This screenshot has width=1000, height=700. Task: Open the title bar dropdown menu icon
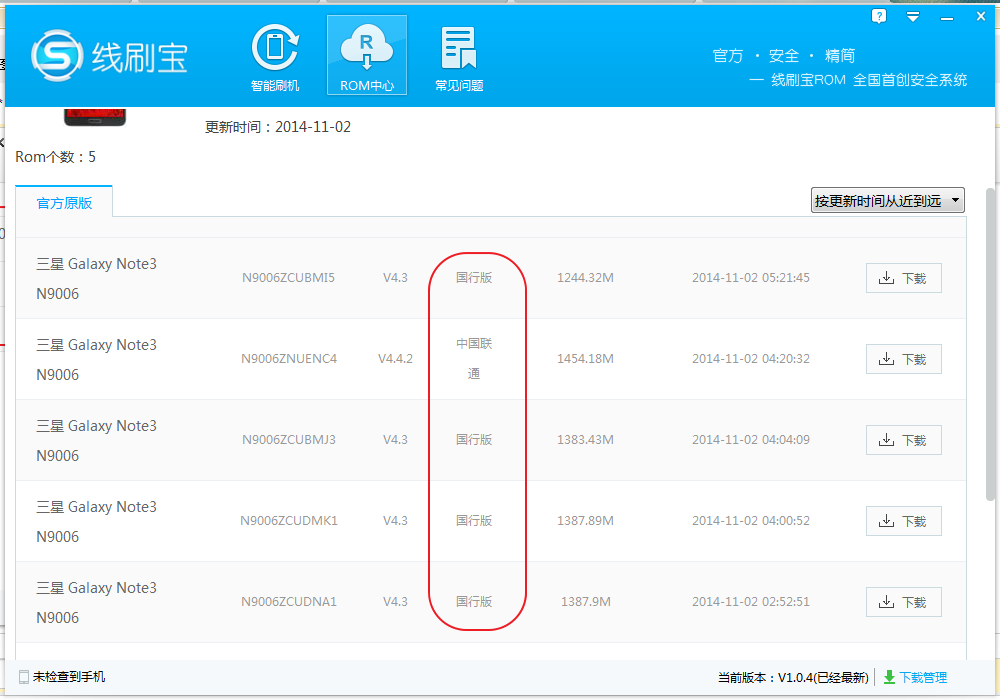pos(913,17)
